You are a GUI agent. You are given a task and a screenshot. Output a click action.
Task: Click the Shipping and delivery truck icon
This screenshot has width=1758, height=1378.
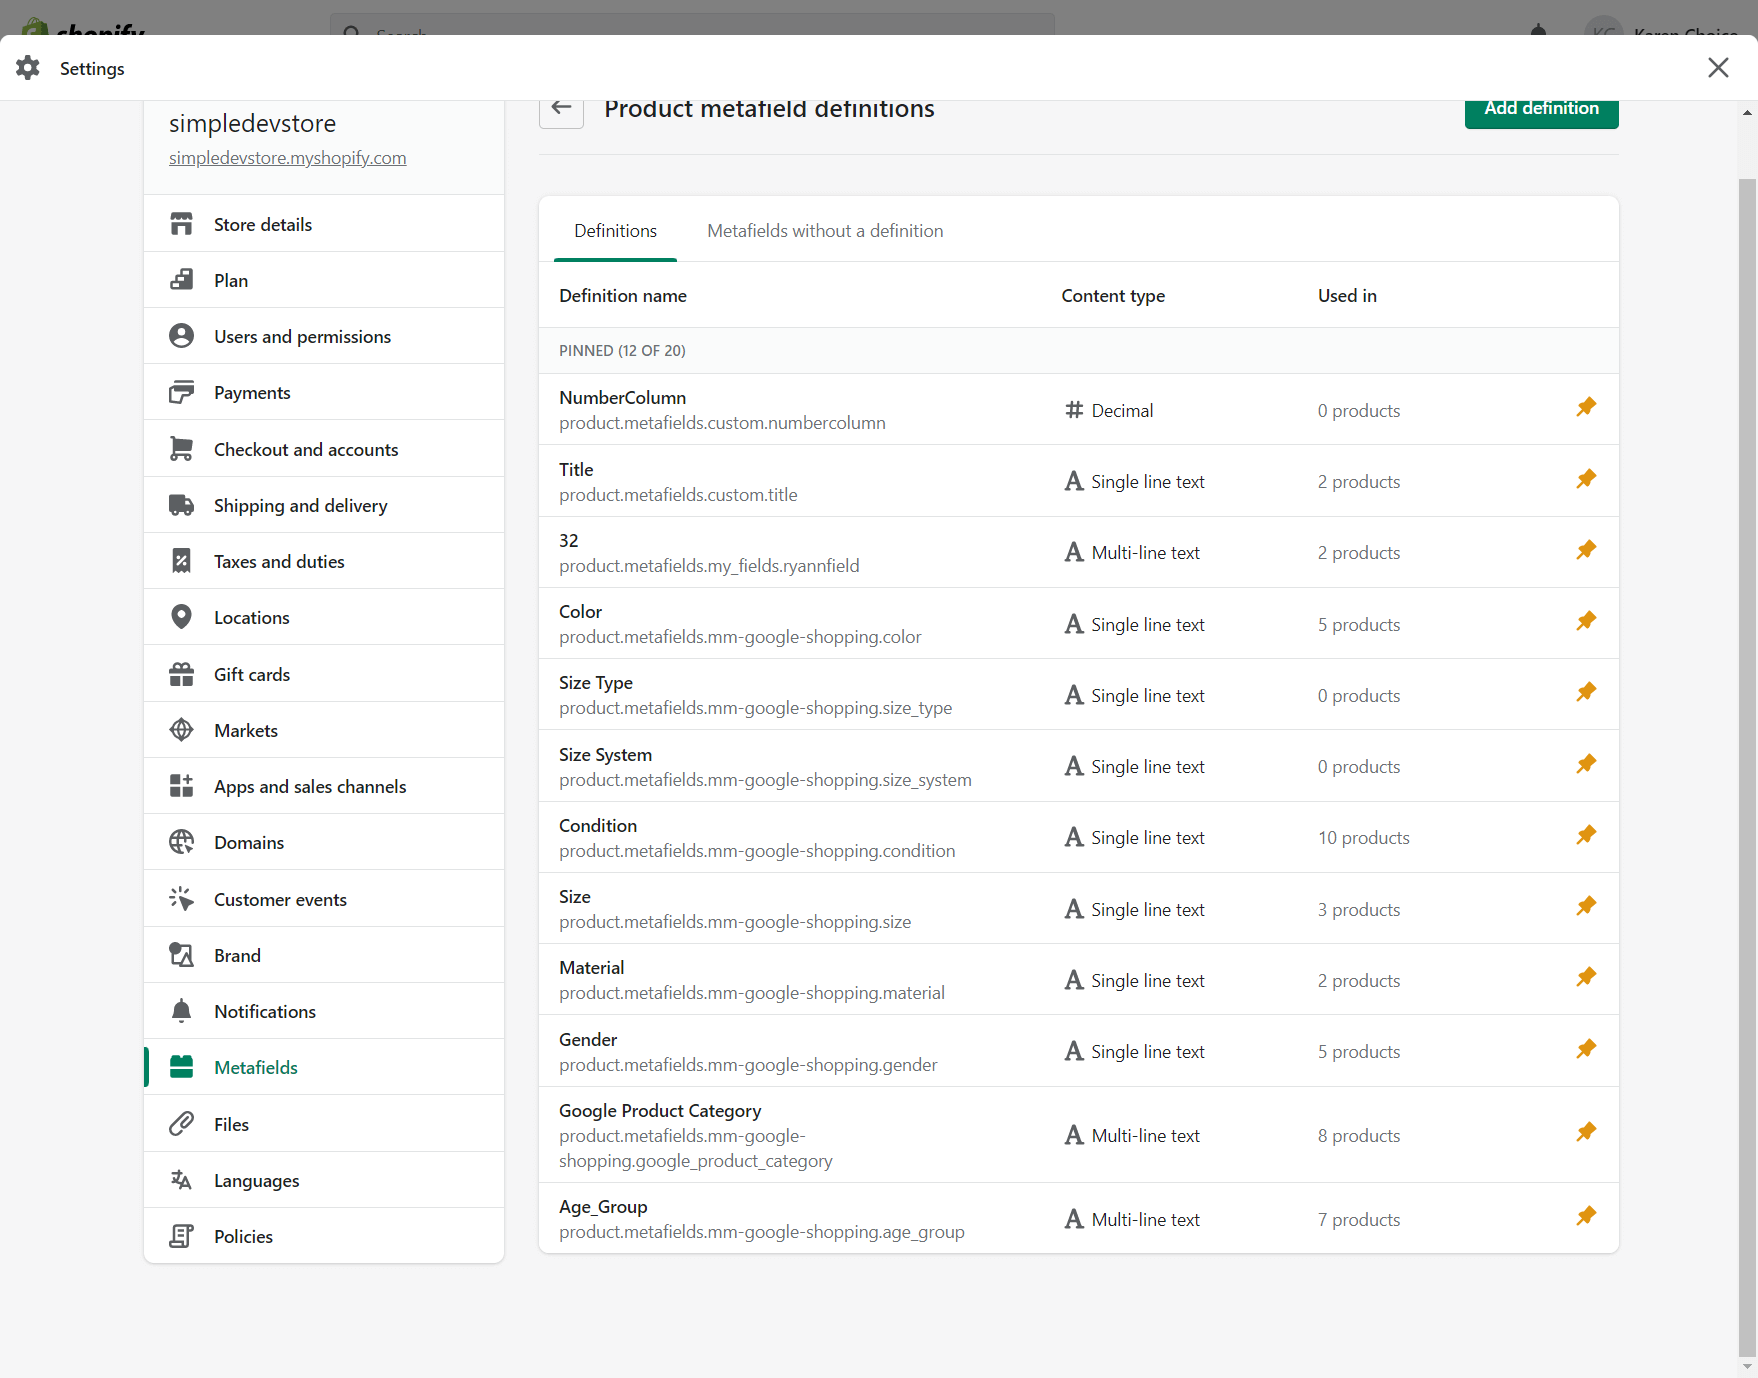coord(181,505)
